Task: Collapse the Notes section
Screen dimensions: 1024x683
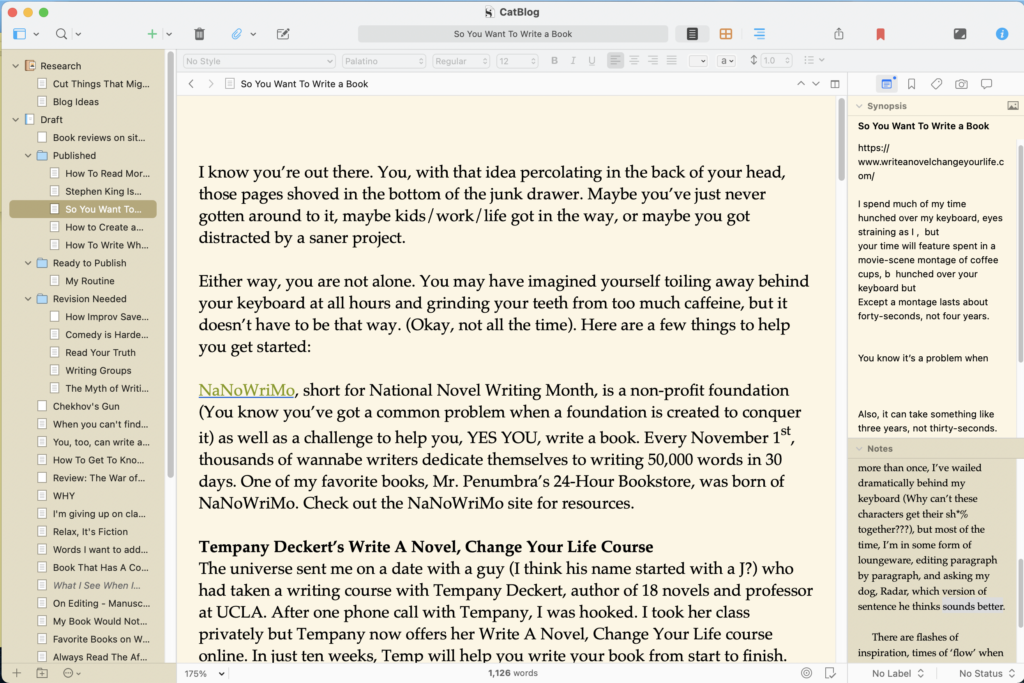Action: [x=859, y=449]
